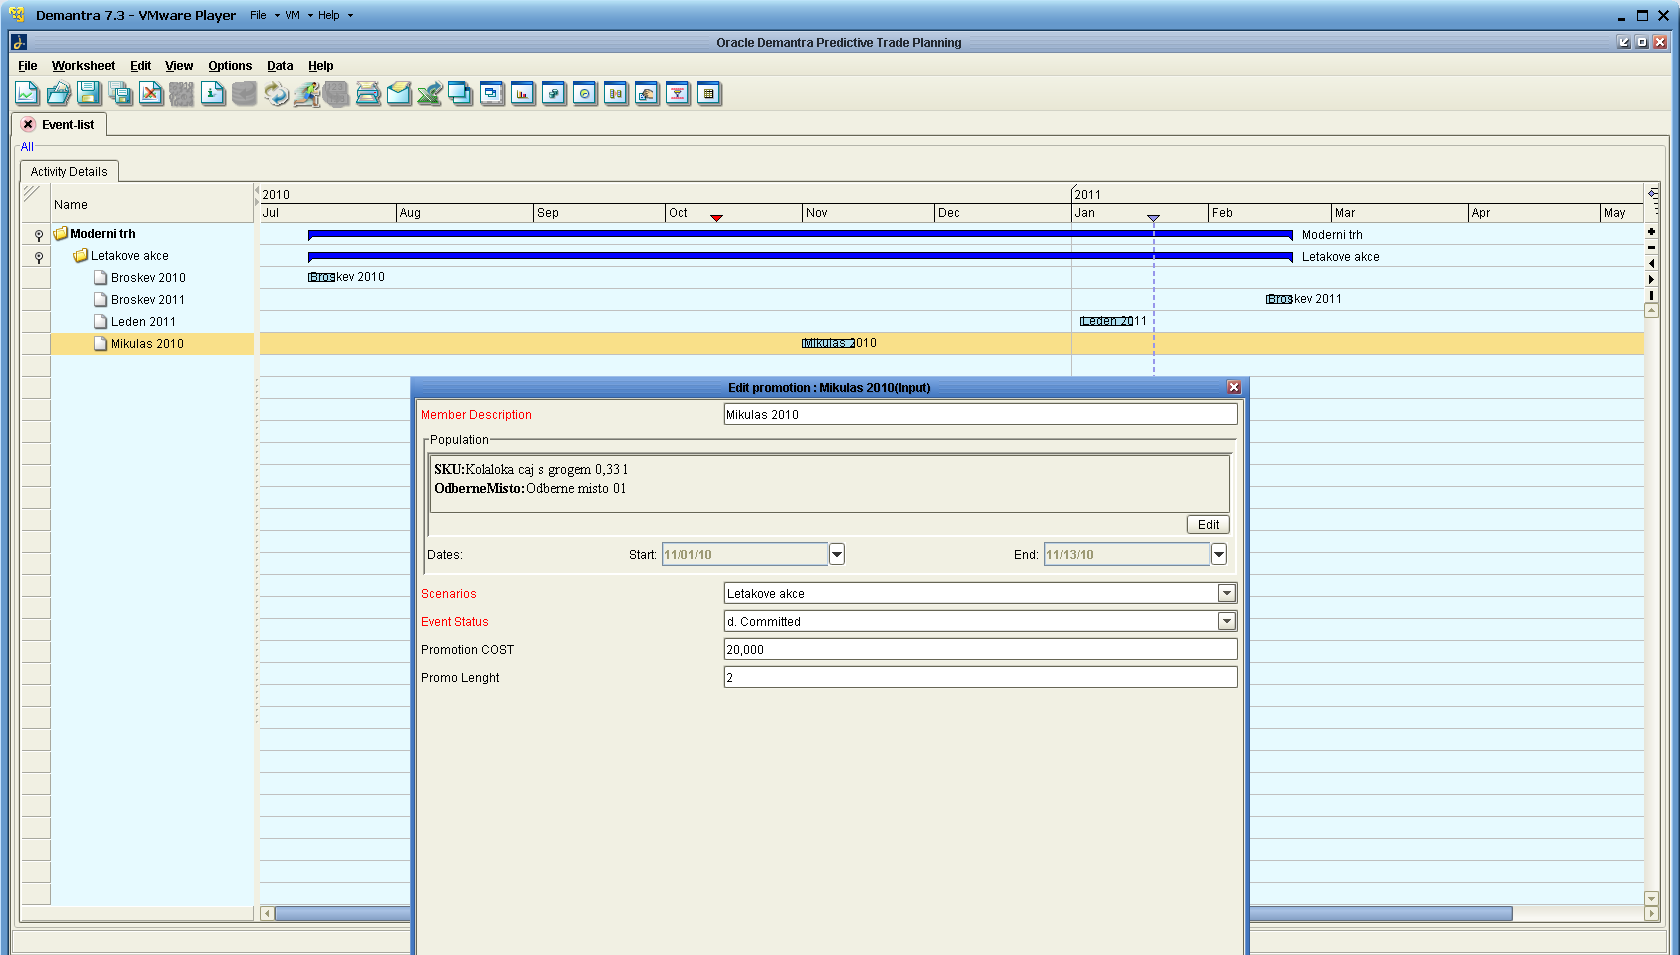The height and width of the screenshot is (955, 1680).
Task: Click the delete worksheet red X icon
Action: 151,94
